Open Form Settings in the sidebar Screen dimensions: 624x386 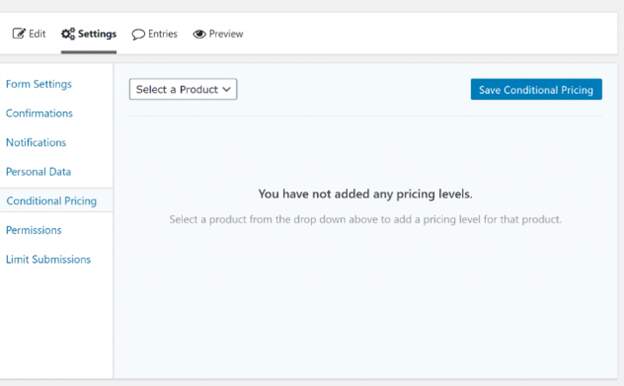pyautogui.click(x=39, y=84)
